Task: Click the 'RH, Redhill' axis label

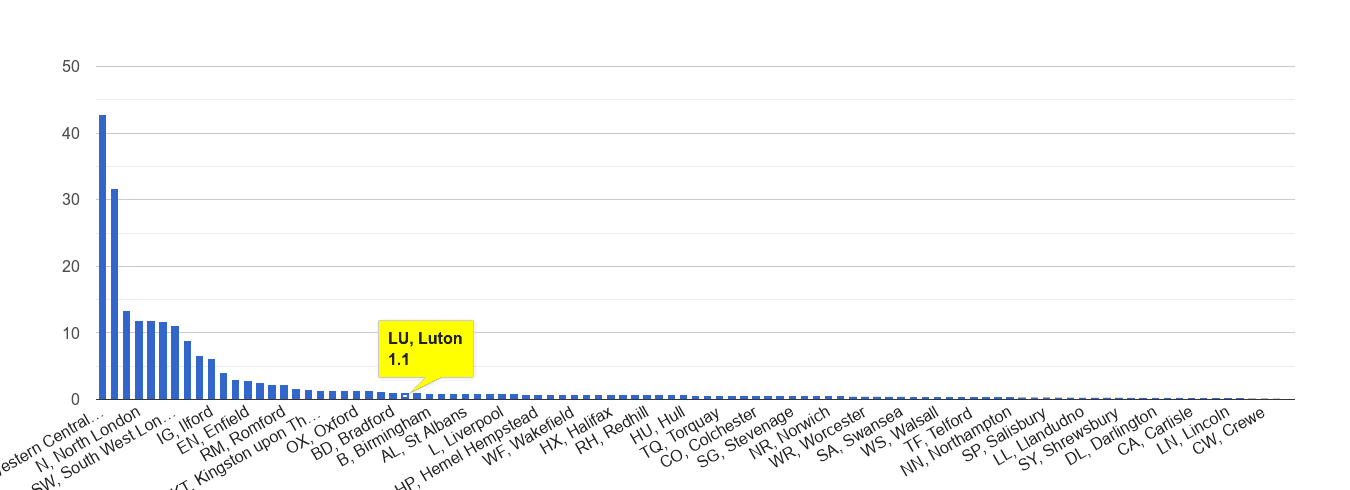Action: pyautogui.click(x=611, y=430)
